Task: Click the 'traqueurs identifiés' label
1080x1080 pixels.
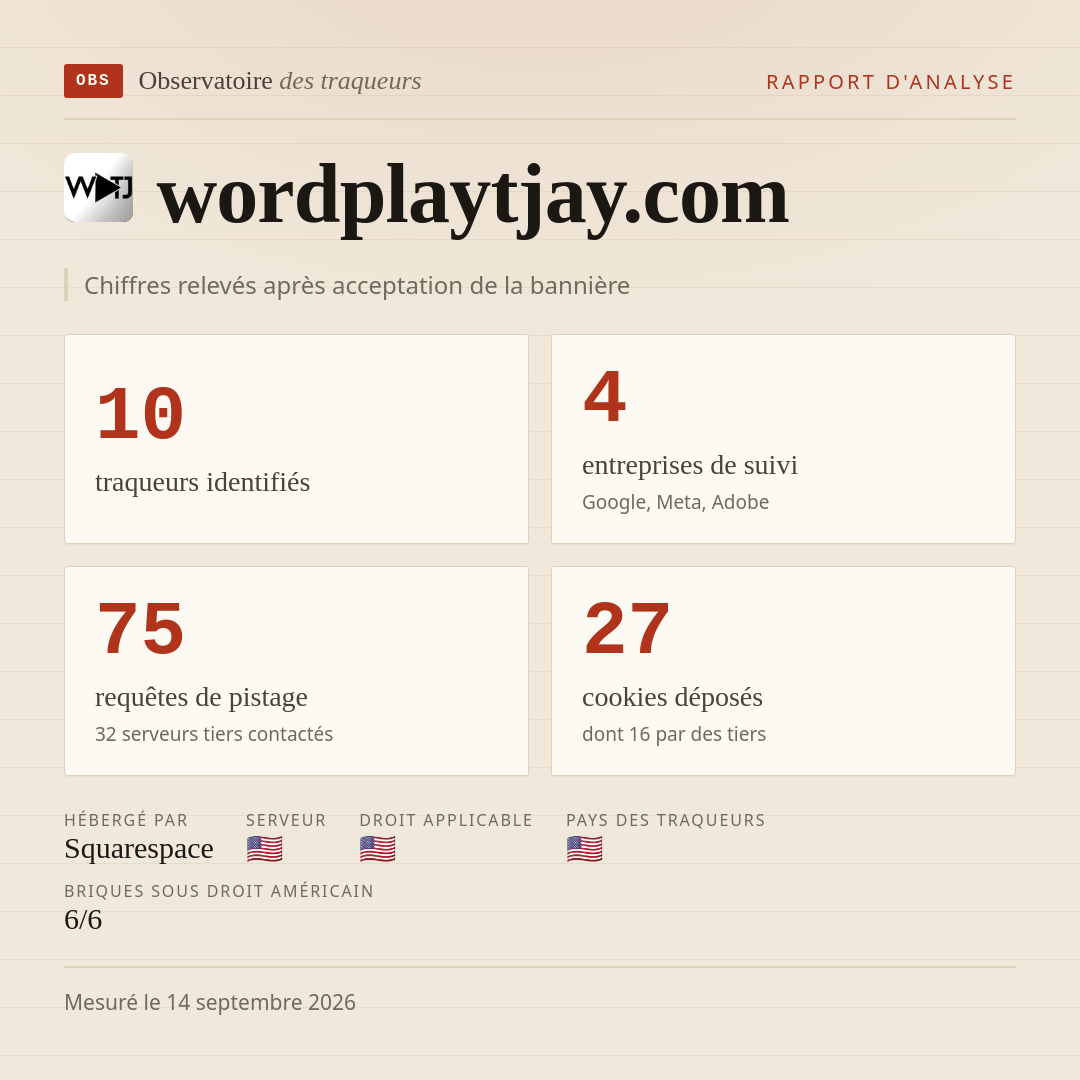Action: [202, 482]
